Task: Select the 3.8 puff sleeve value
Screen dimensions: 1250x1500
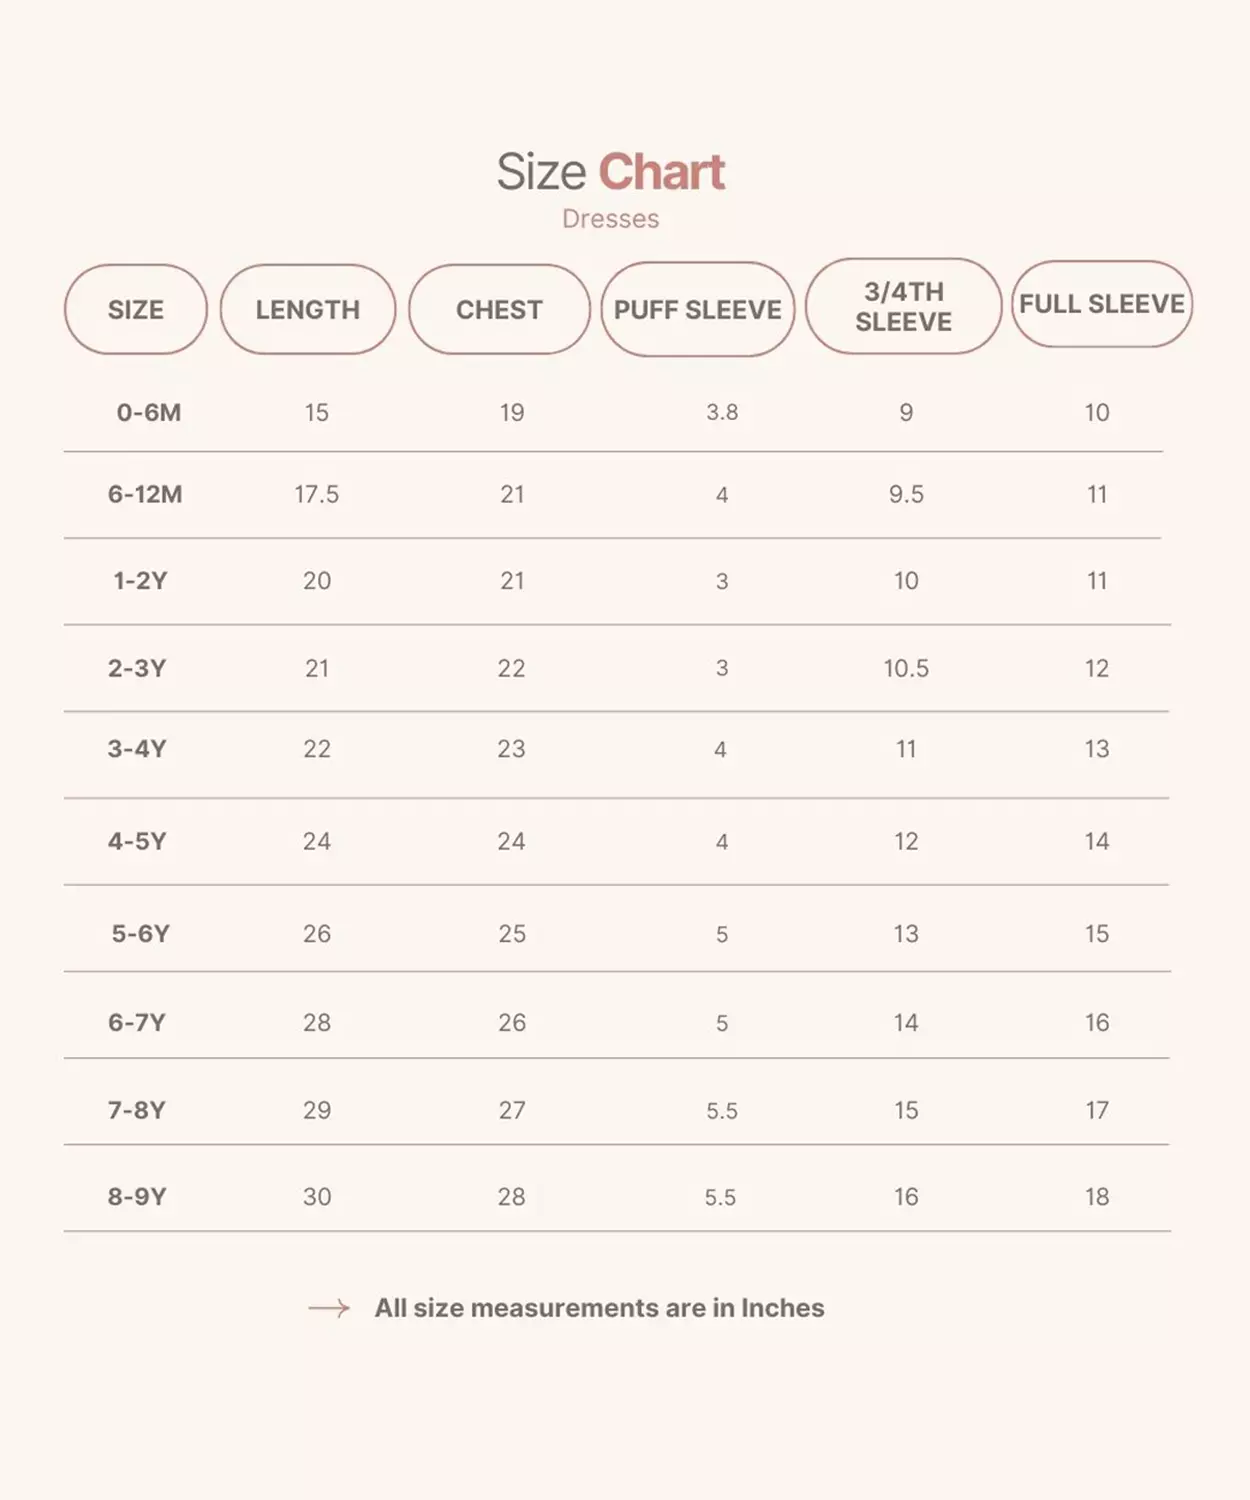Action: pyautogui.click(x=722, y=412)
